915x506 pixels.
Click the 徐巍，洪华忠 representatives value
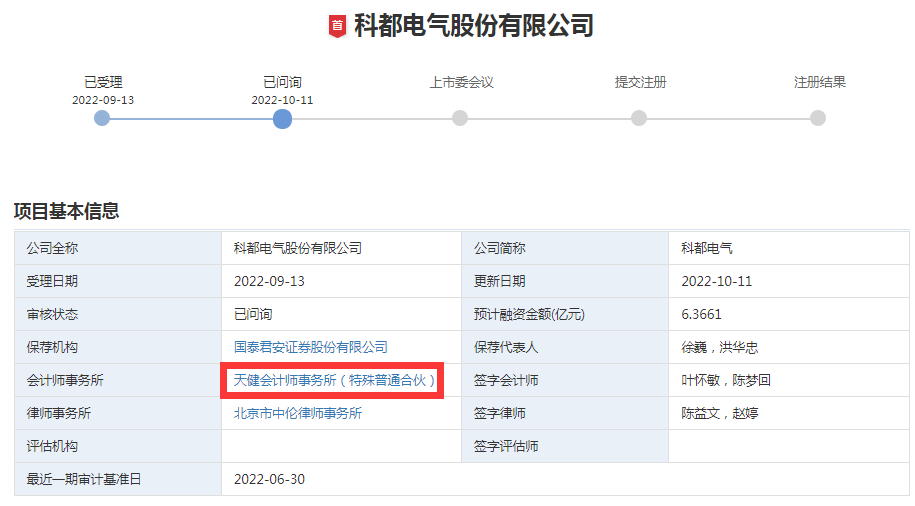(x=720, y=347)
